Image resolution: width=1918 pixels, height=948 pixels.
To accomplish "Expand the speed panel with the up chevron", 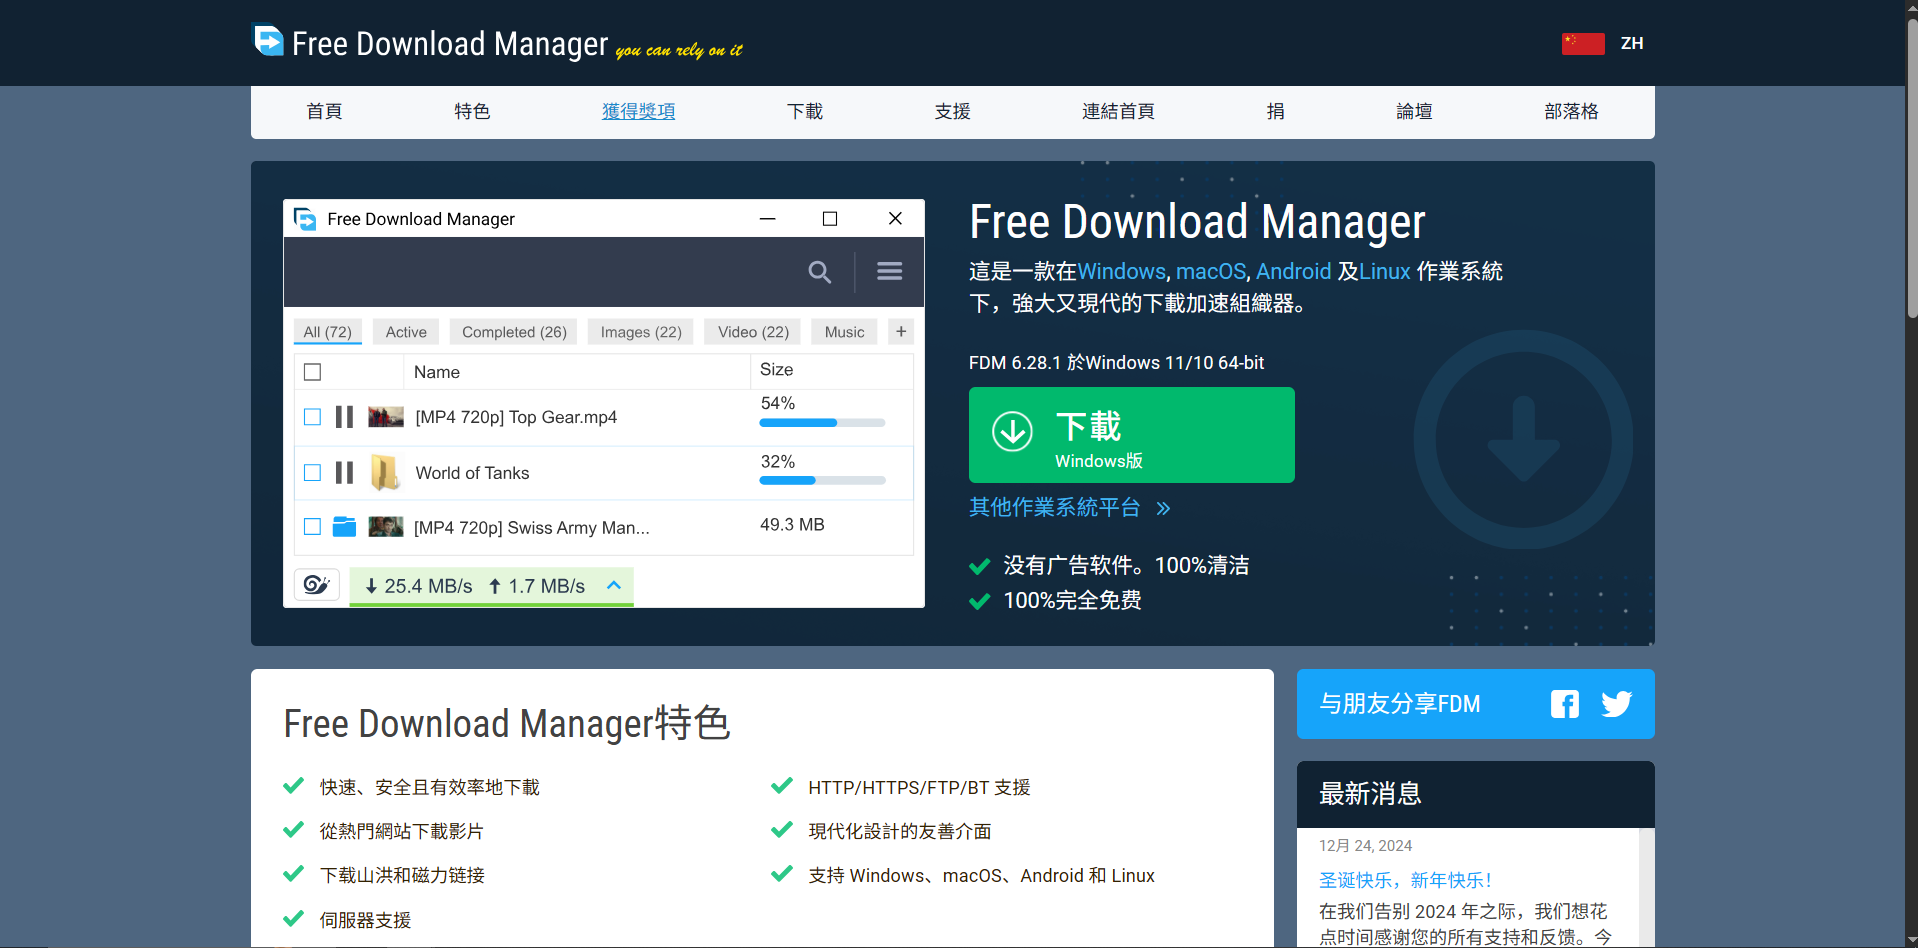I will [x=614, y=585].
